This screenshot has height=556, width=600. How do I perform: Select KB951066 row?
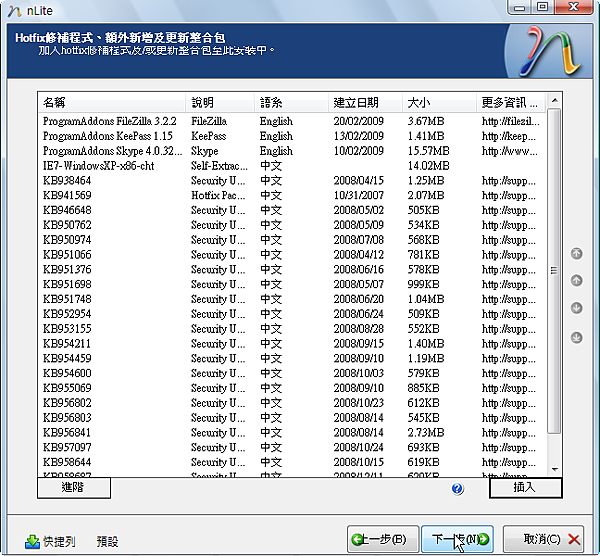click(x=292, y=255)
